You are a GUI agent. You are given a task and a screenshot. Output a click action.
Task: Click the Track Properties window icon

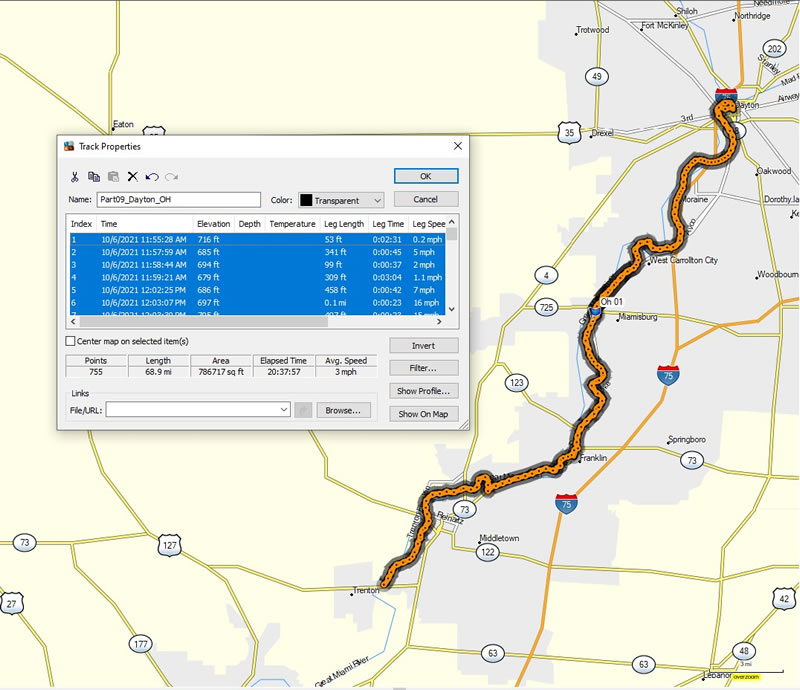coord(69,146)
